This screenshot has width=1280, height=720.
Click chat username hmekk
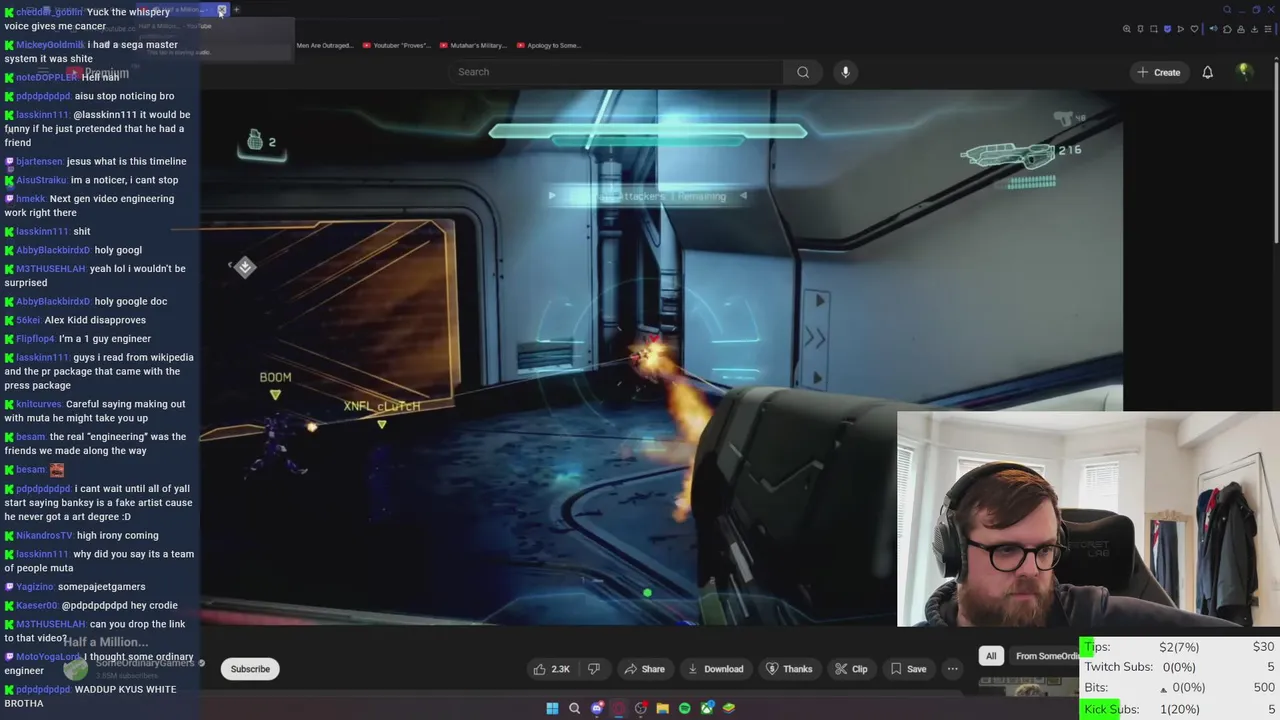coord(31,199)
